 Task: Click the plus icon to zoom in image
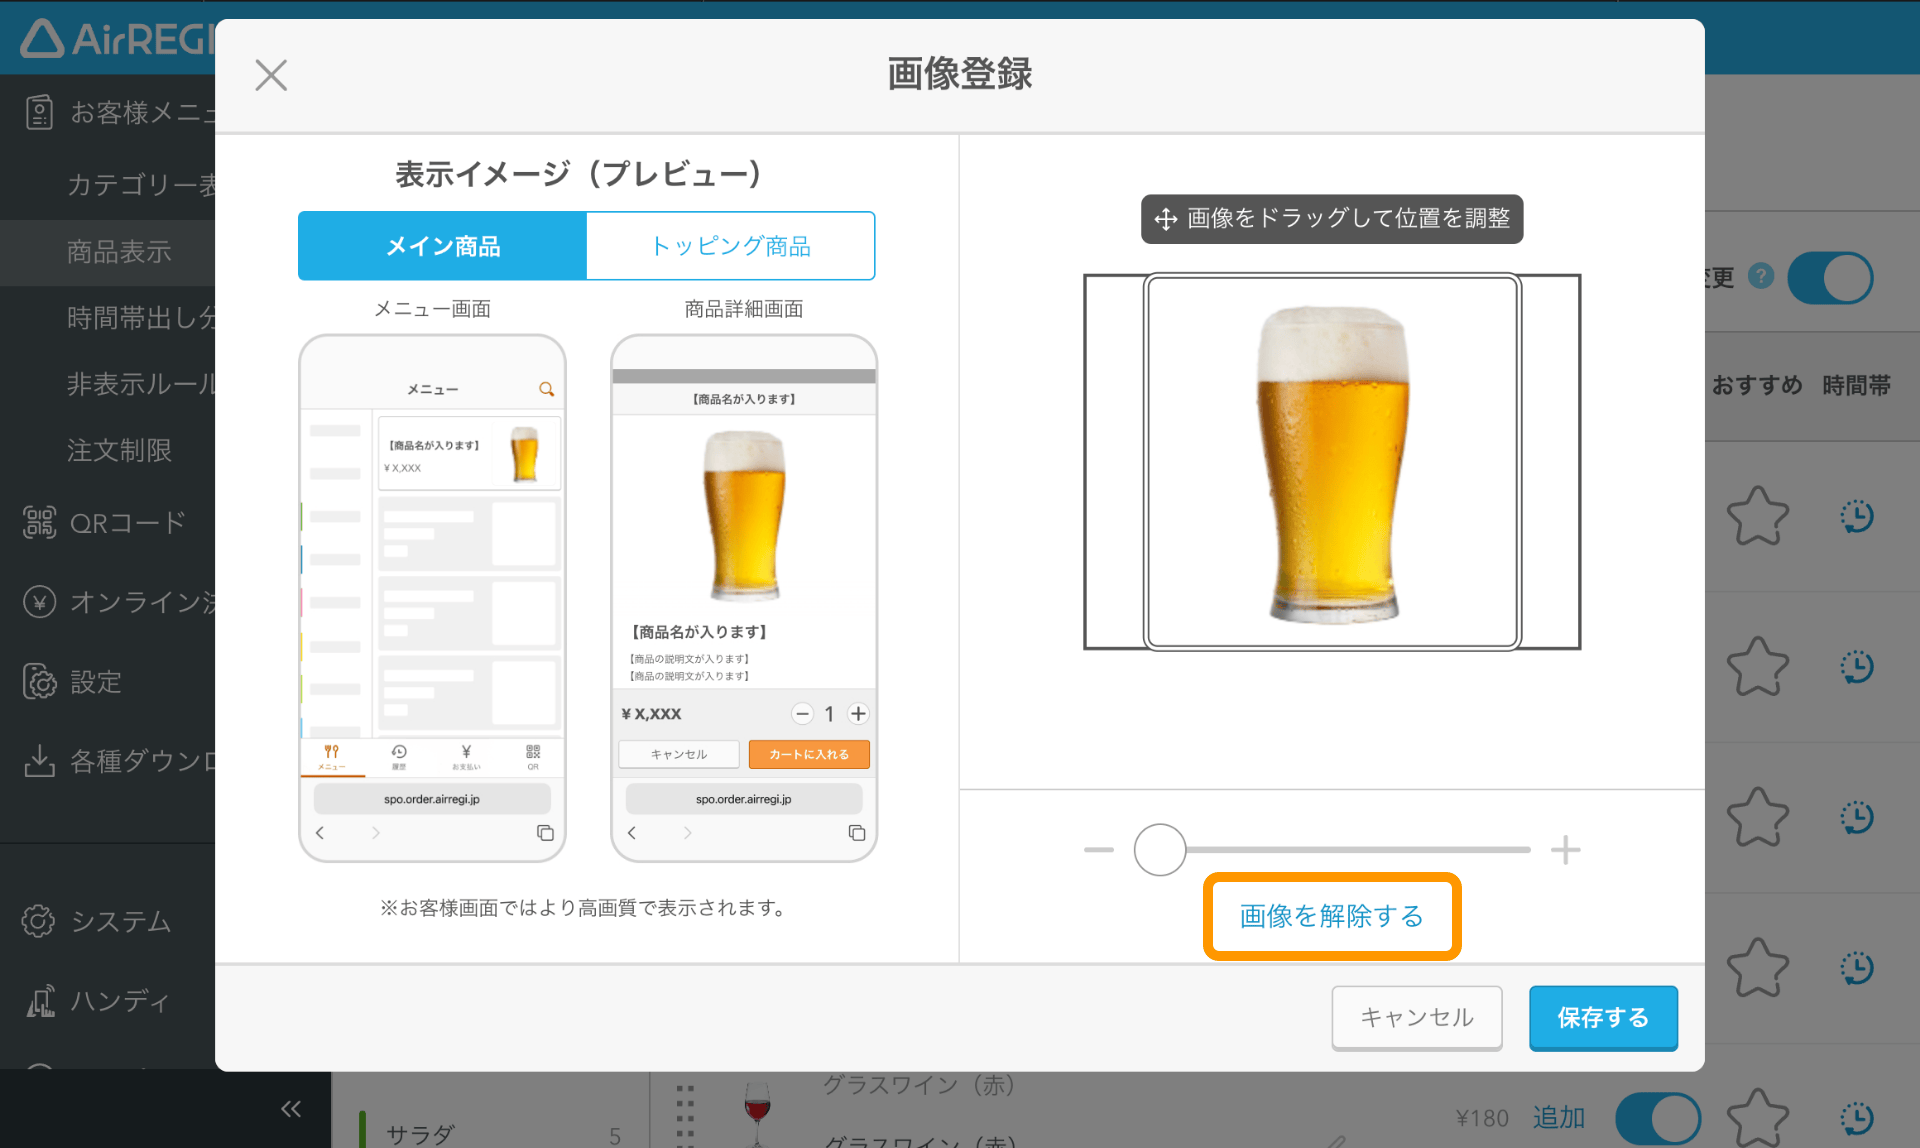click(1565, 850)
